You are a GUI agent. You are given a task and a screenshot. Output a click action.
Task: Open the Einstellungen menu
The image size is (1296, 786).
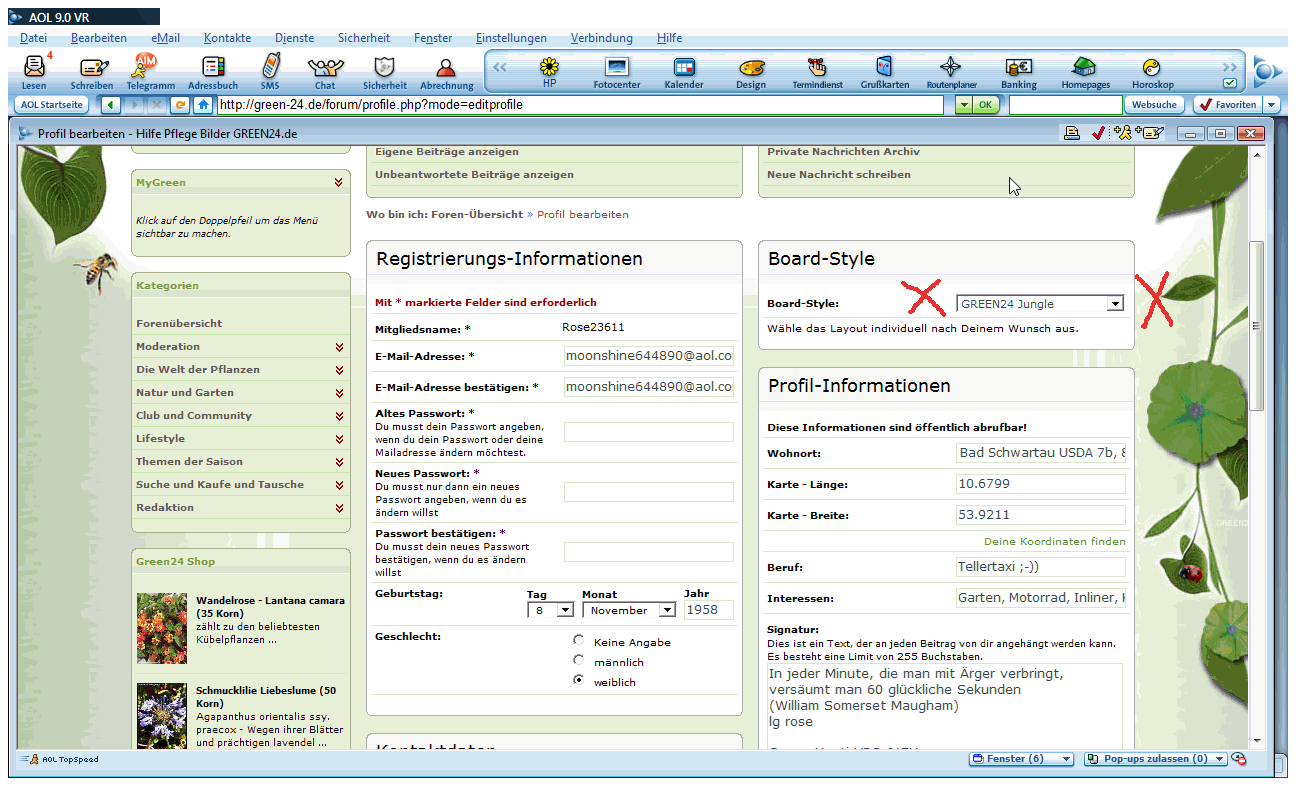pos(511,38)
